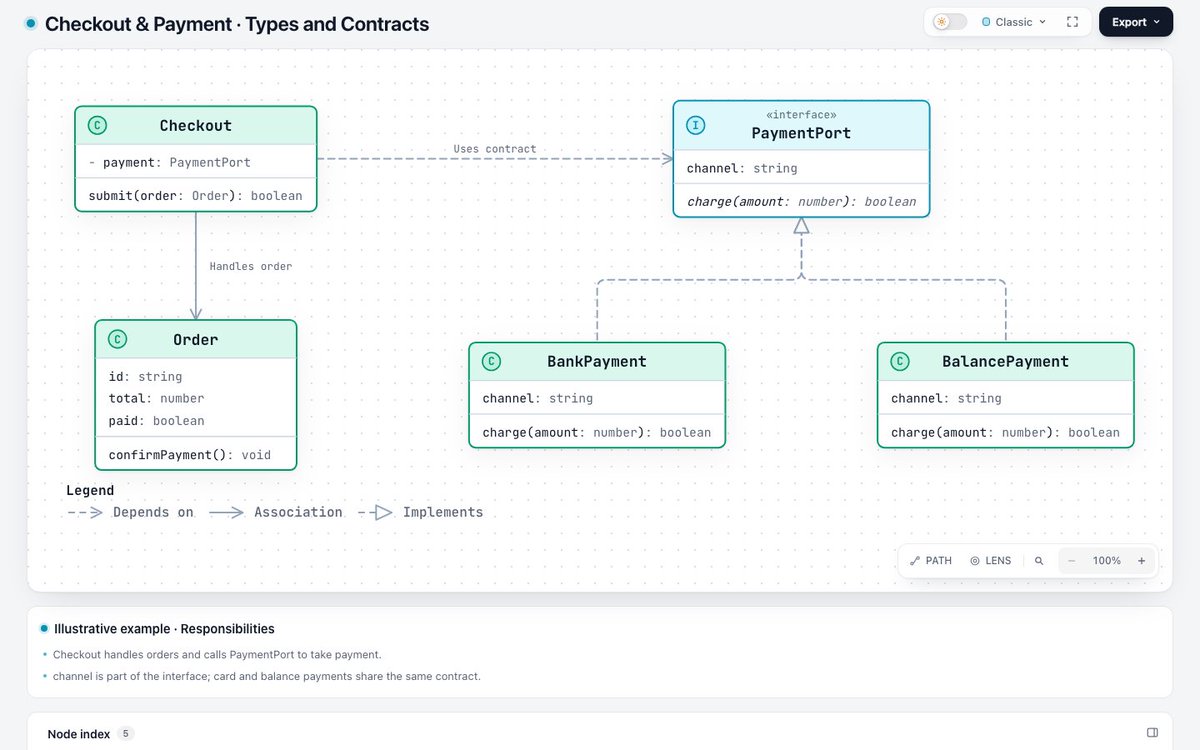This screenshot has height=750, width=1200.
Task: Click 'submit(order: Order): boolean' method
Action: [x=196, y=195]
